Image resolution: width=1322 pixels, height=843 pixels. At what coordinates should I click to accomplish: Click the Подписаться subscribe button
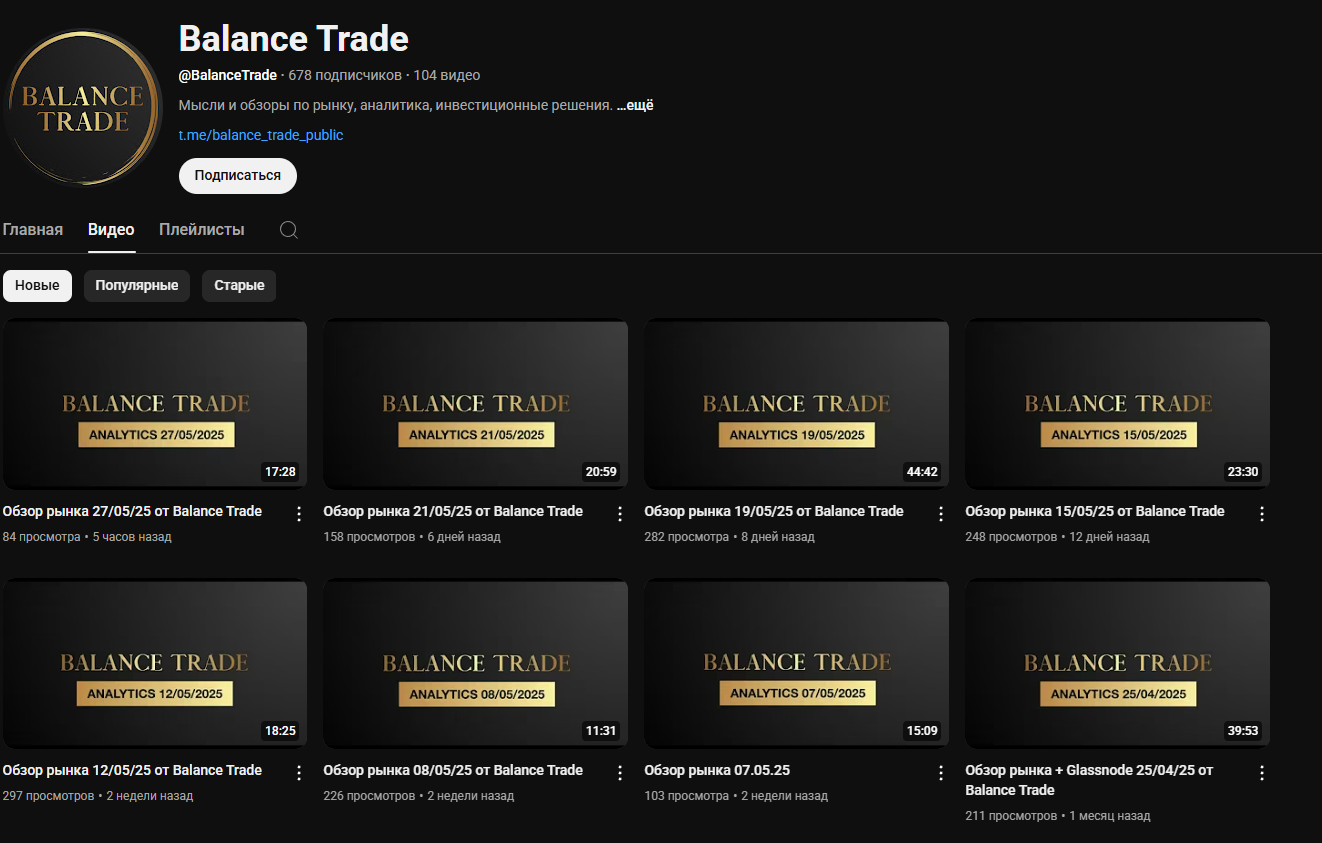238,175
